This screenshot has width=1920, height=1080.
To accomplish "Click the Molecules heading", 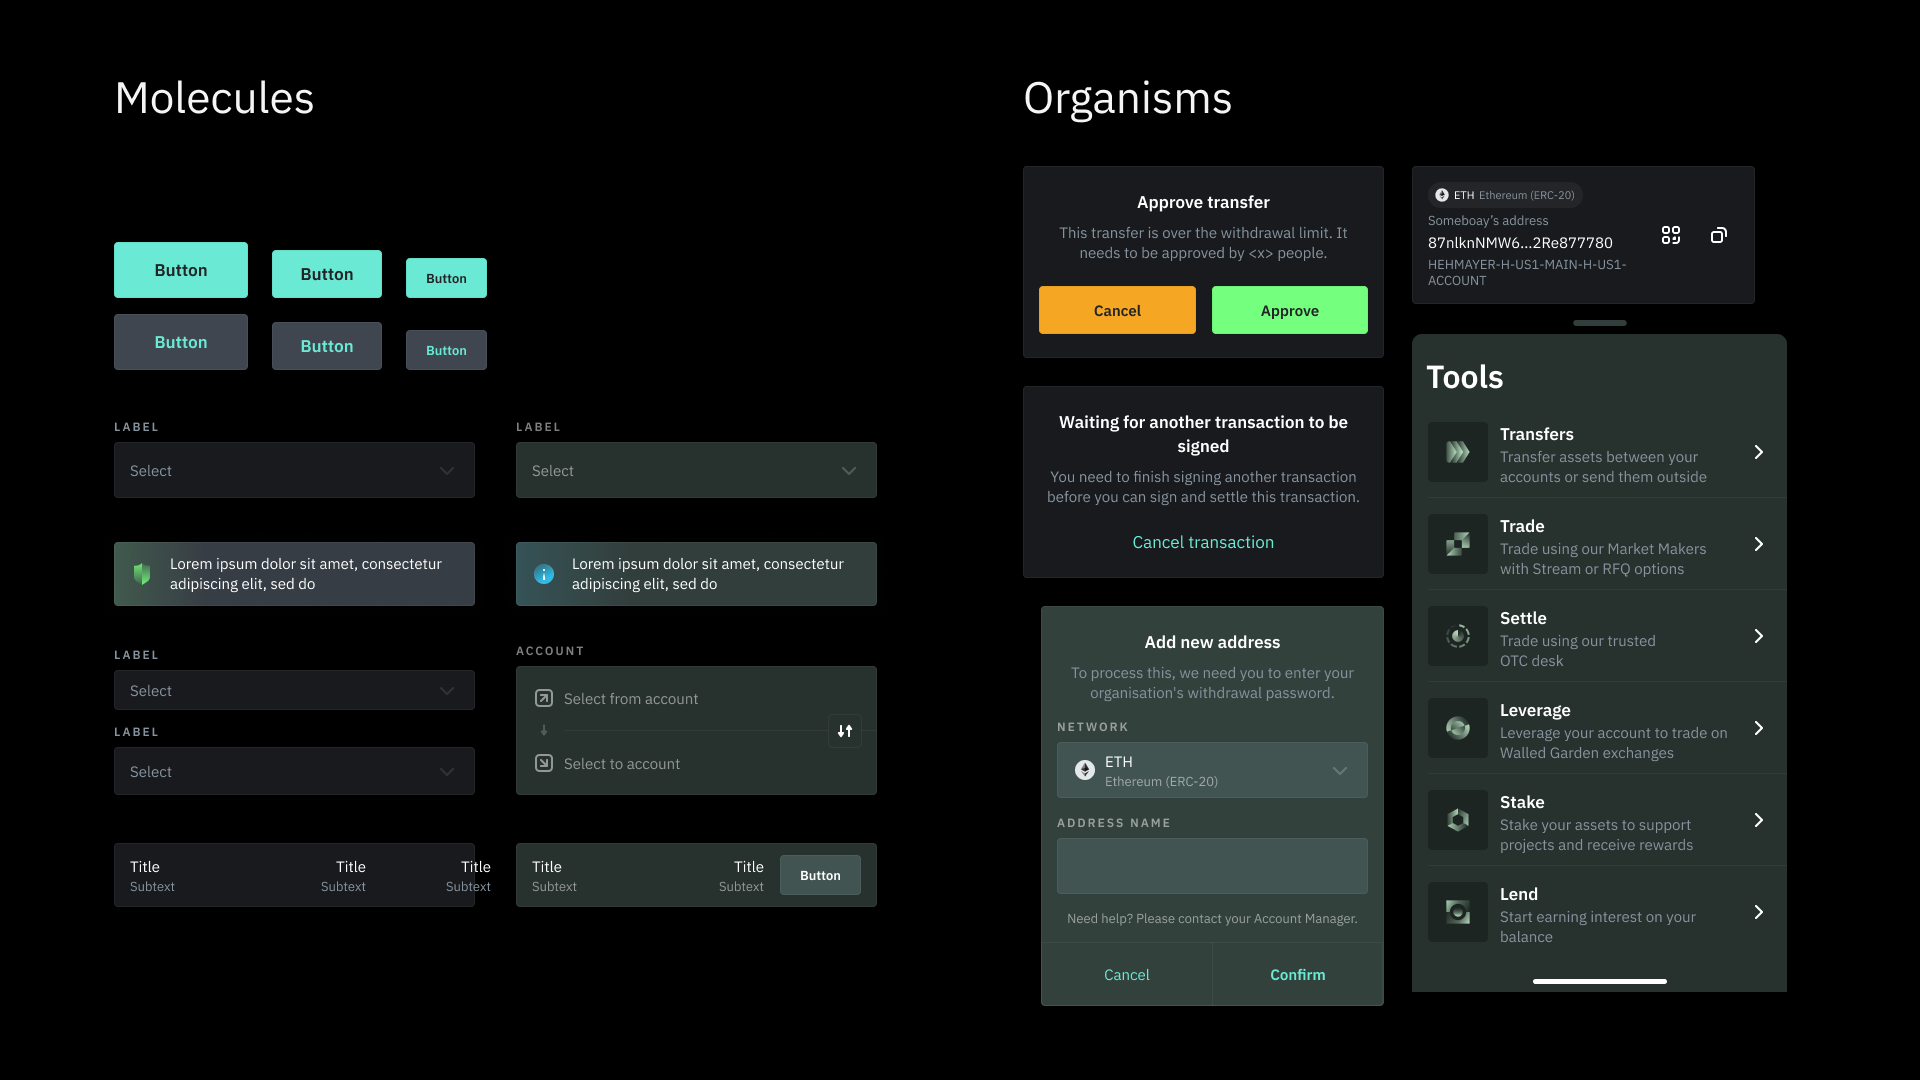I will pyautogui.click(x=215, y=98).
